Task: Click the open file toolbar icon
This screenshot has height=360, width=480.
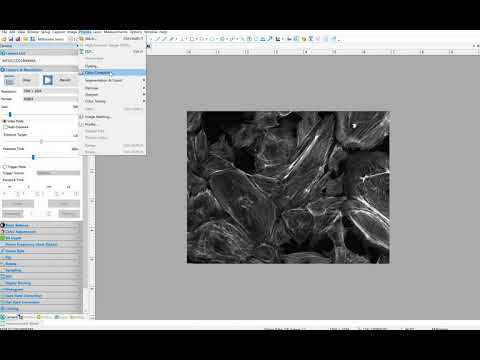Action: pos(4,39)
